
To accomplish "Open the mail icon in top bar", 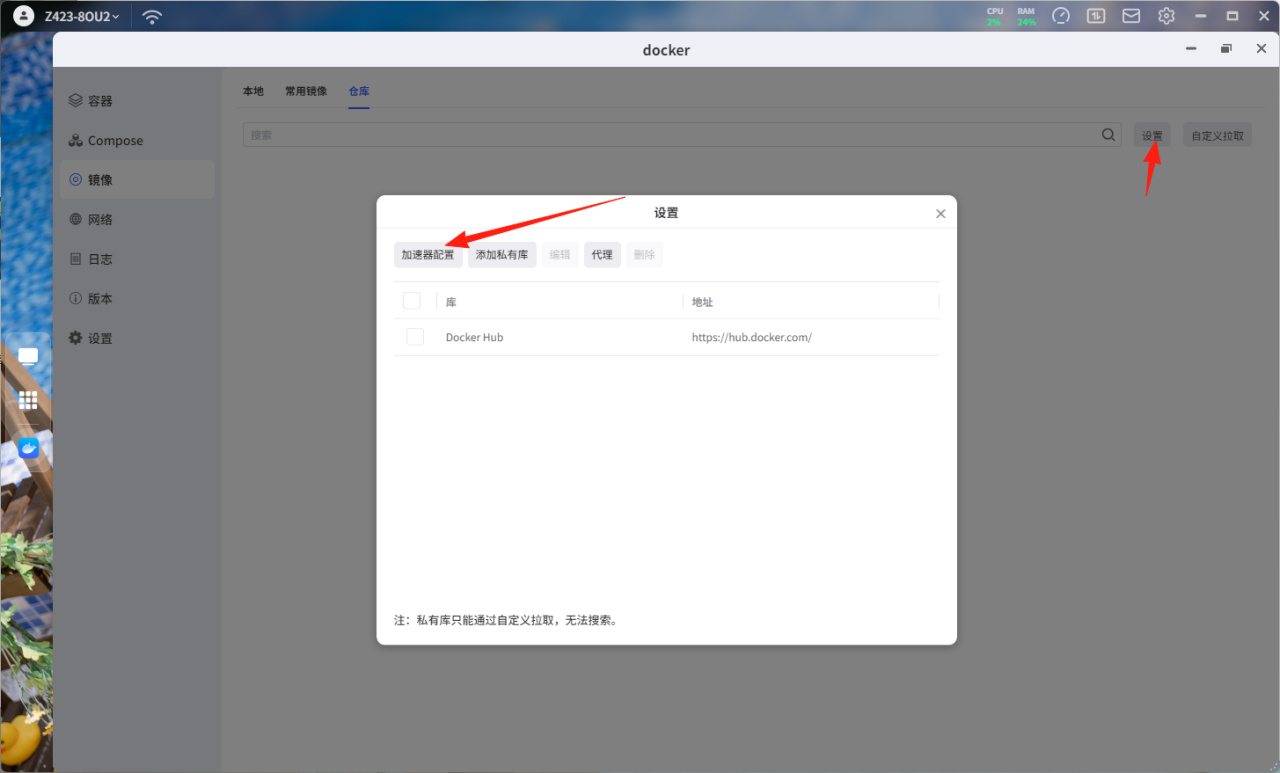I will click(1131, 16).
